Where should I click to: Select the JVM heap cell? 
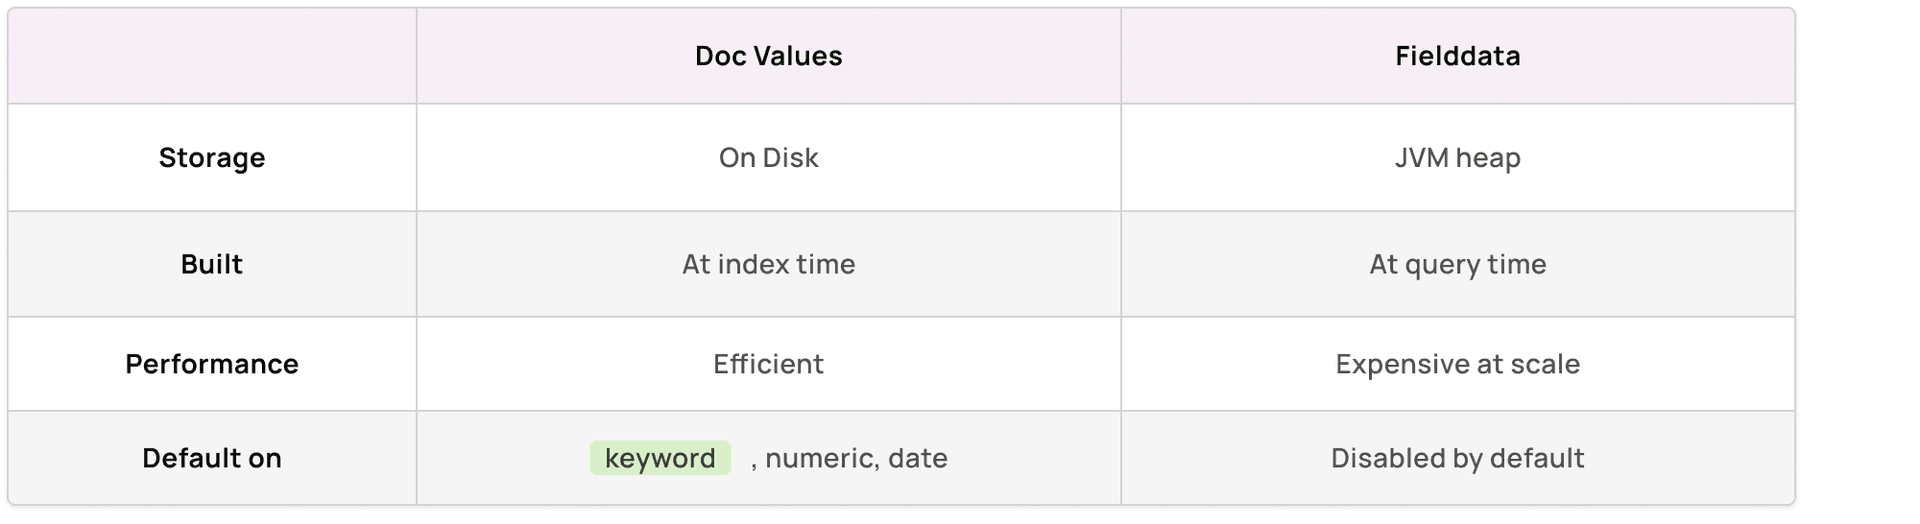click(1457, 158)
